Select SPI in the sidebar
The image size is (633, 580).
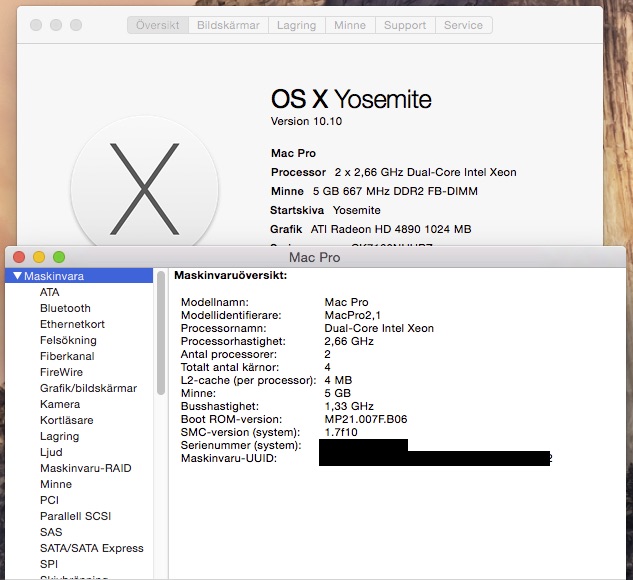click(x=49, y=564)
